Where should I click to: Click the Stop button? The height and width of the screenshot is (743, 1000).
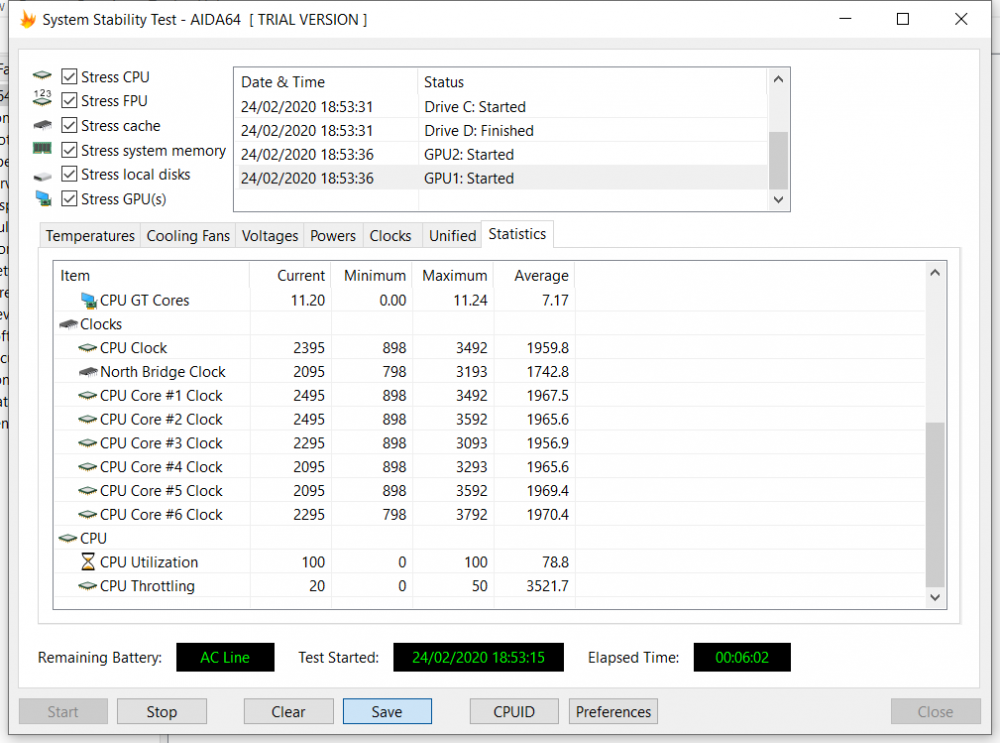162,712
